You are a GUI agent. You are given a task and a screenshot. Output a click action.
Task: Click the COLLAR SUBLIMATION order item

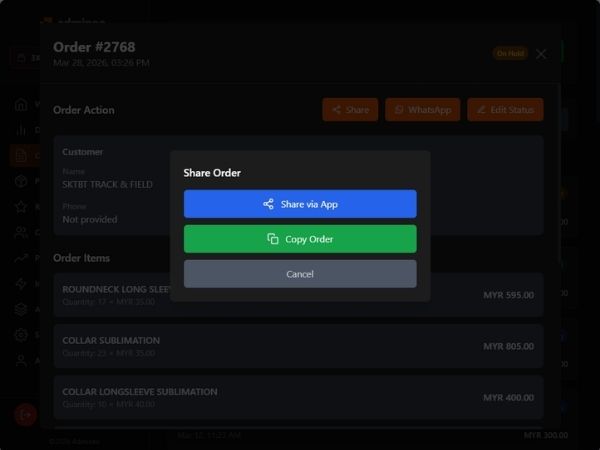pyautogui.click(x=298, y=346)
